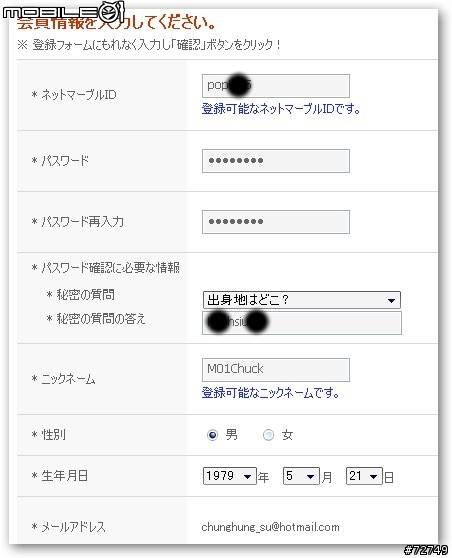
Task: Click the 男 label text
Action: (231, 435)
